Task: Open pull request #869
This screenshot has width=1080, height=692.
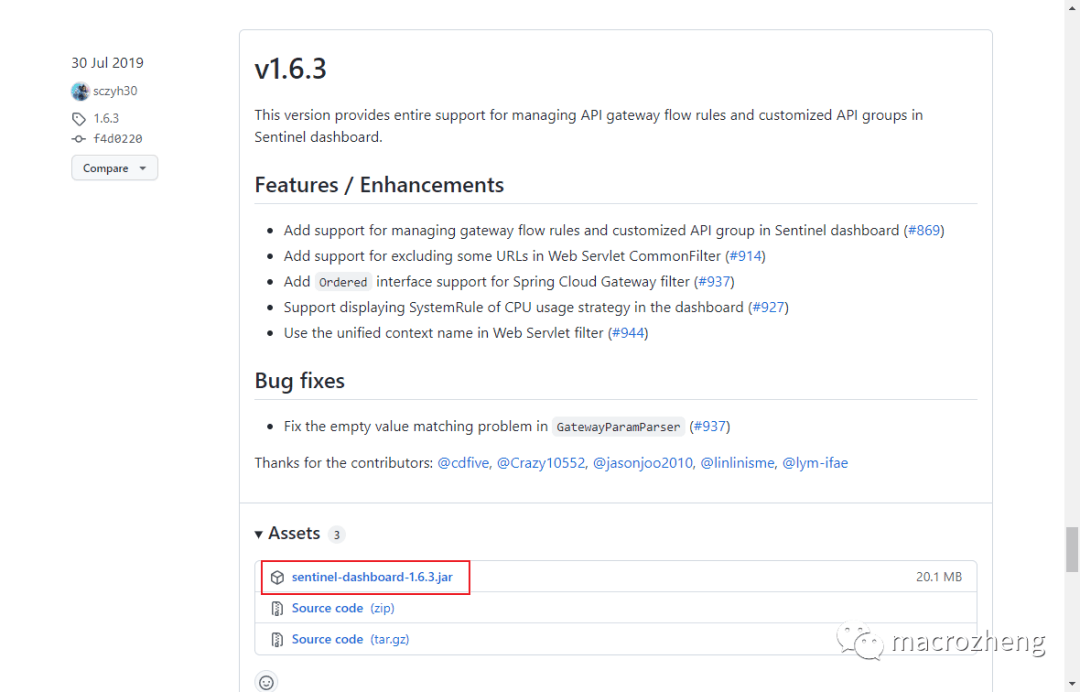Action: click(x=924, y=231)
